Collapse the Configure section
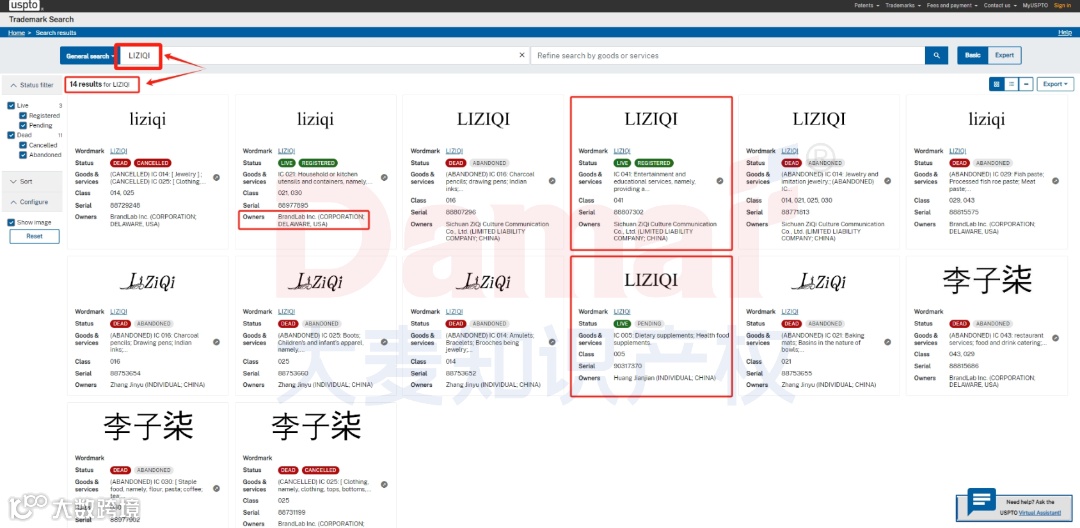Image resolution: width=1080 pixels, height=528 pixels. pos(32,202)
